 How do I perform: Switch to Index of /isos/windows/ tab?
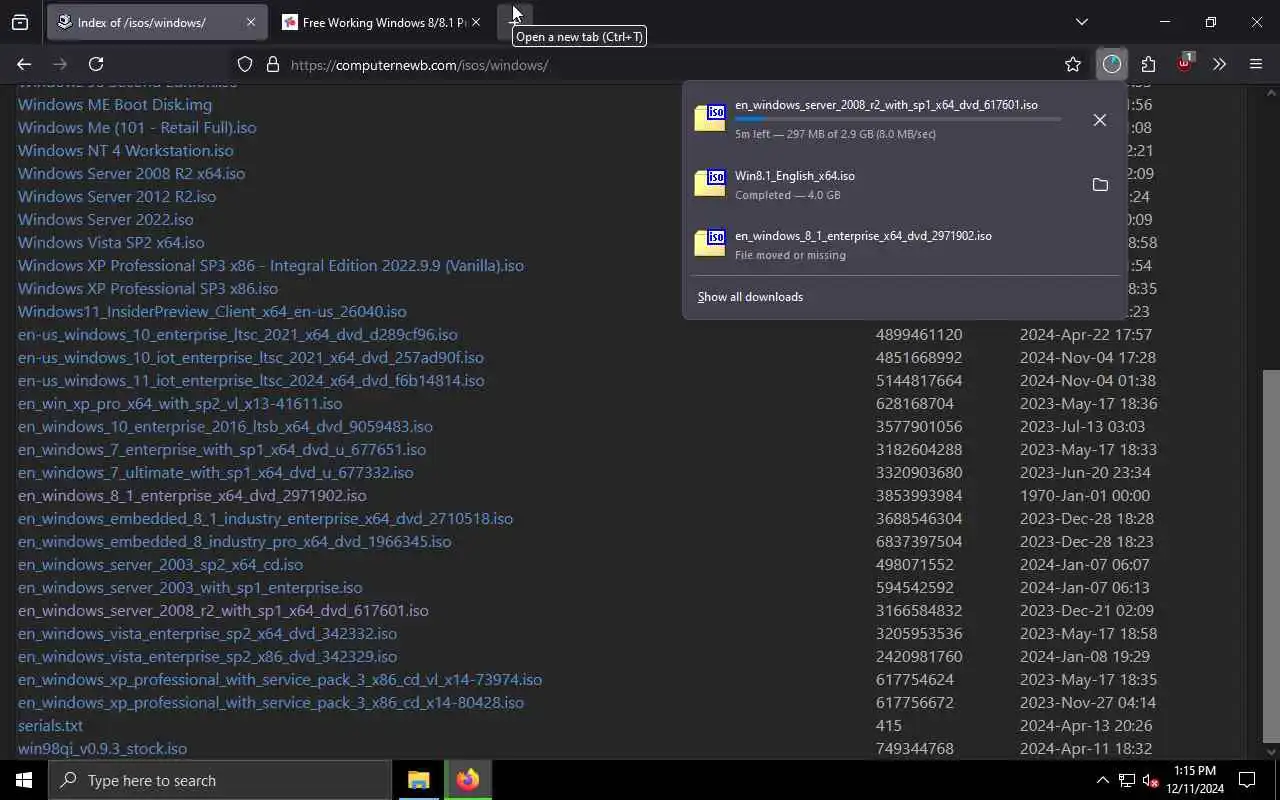(156, 22)
